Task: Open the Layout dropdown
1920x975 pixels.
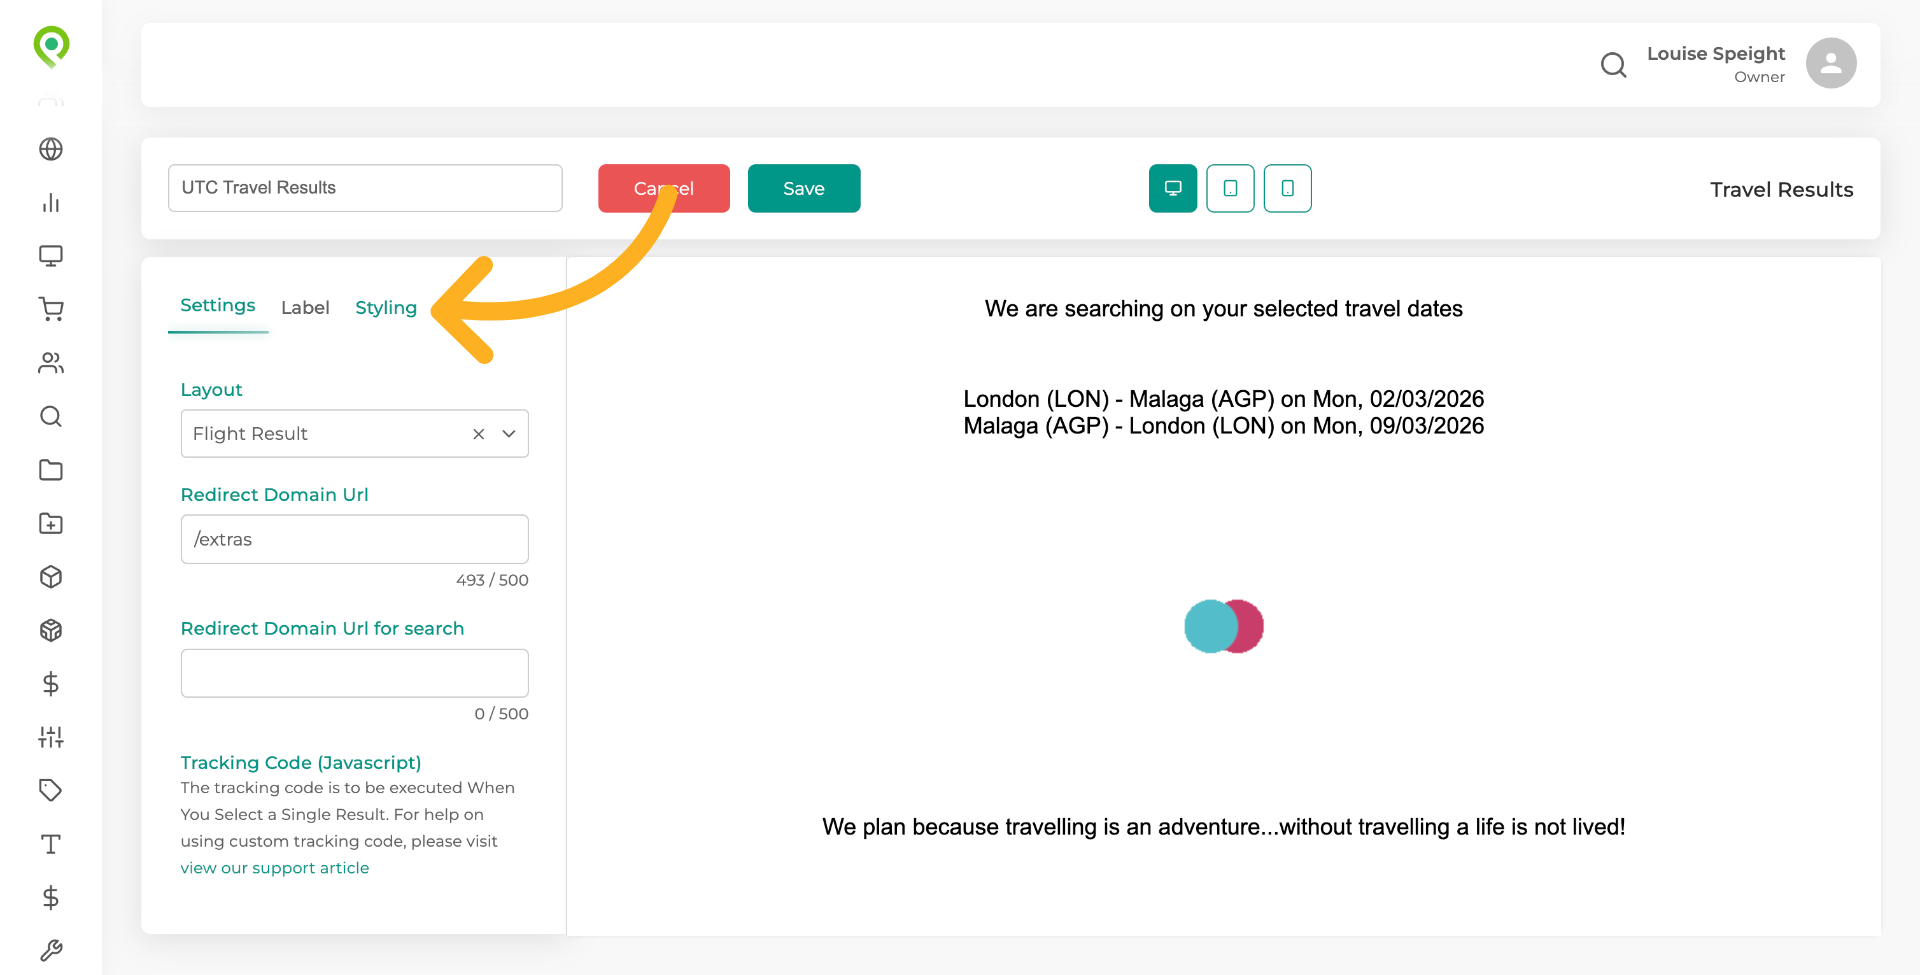Action: click(508, 433)
